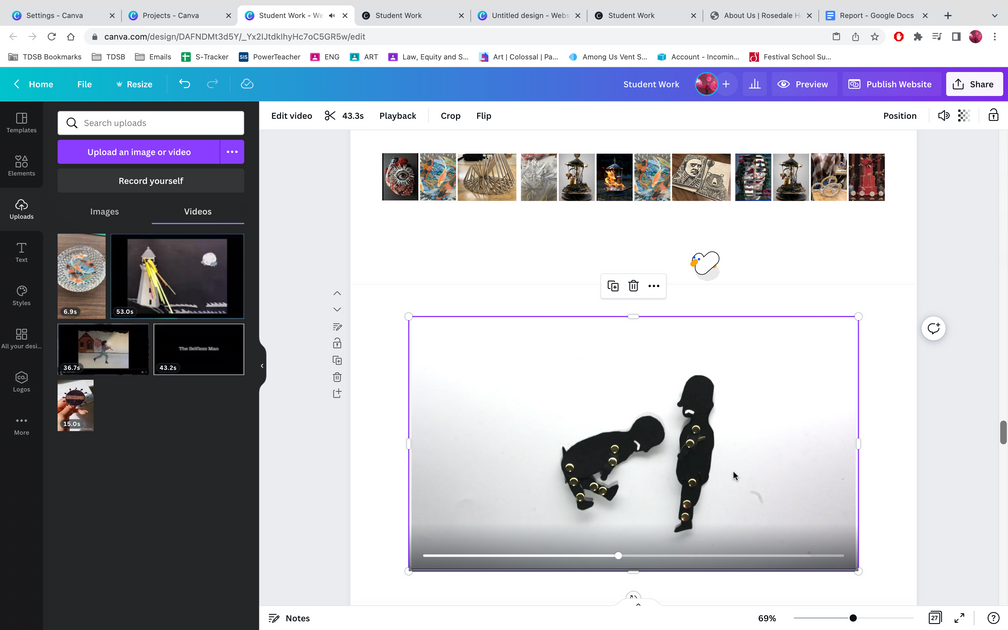Collapse the uploads side panel

pyautogui.click(x=262, y=366)
